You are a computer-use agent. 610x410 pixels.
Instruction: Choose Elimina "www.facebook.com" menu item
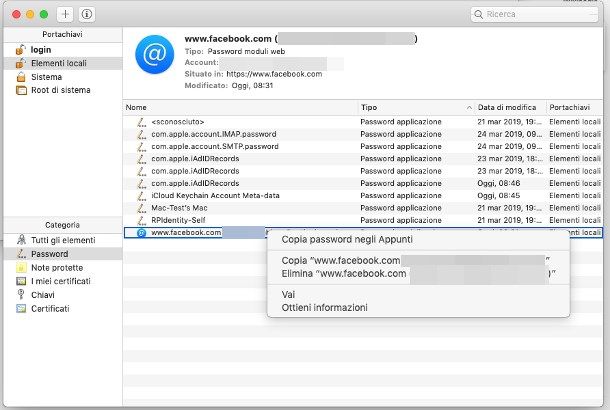click(418, 273)
